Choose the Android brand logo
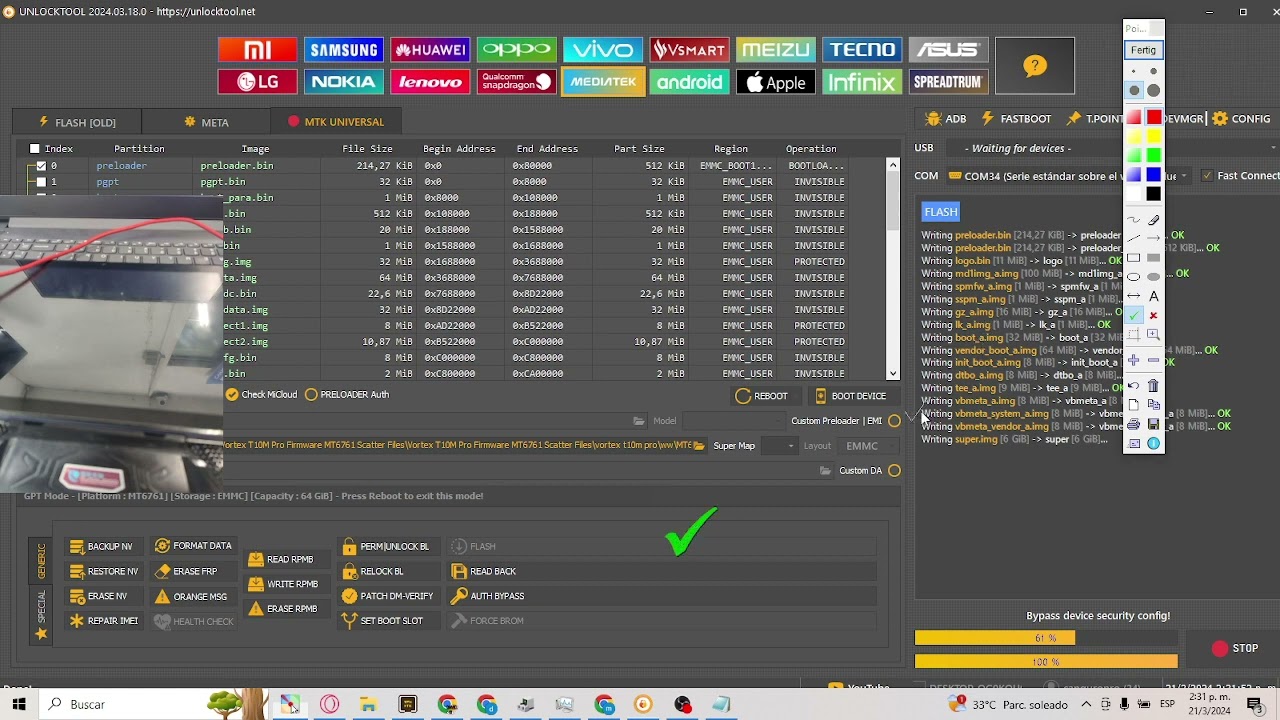The height and width of the screenshot is (720, 1280). click(x=689, y=82)
